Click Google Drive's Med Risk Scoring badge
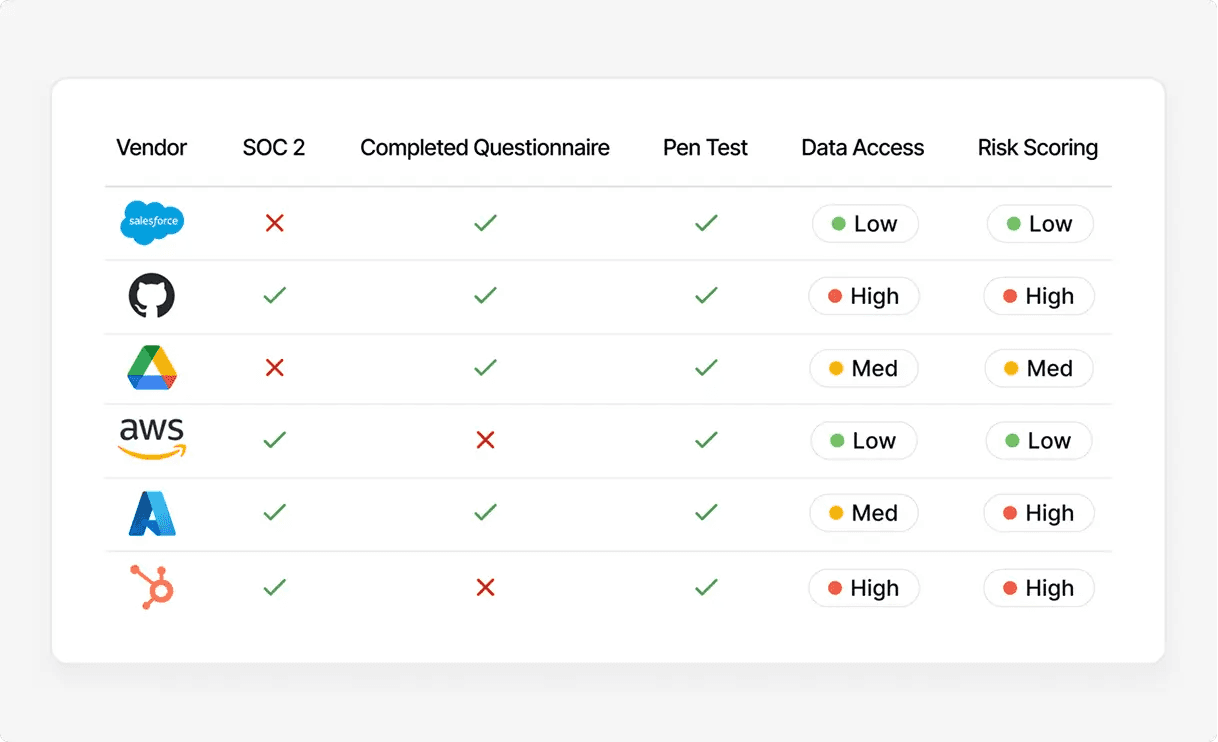 pos(1038,368)
